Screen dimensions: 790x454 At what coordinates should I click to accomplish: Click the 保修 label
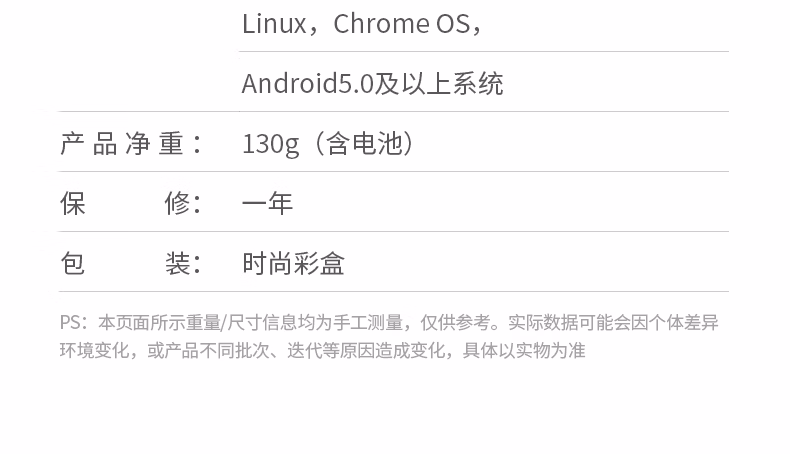click(x=131, y=204)
